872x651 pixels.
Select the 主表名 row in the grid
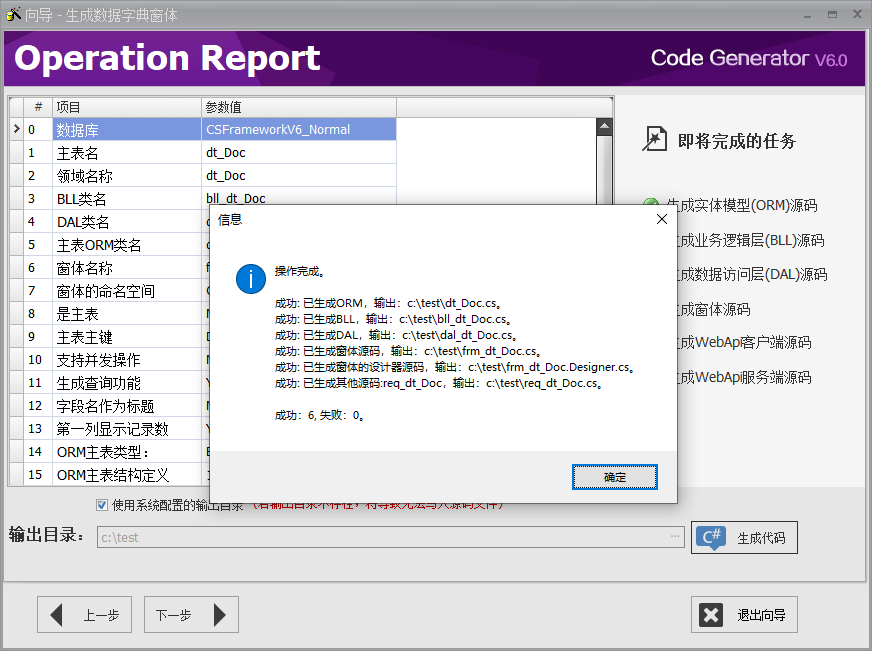(125, 153)
